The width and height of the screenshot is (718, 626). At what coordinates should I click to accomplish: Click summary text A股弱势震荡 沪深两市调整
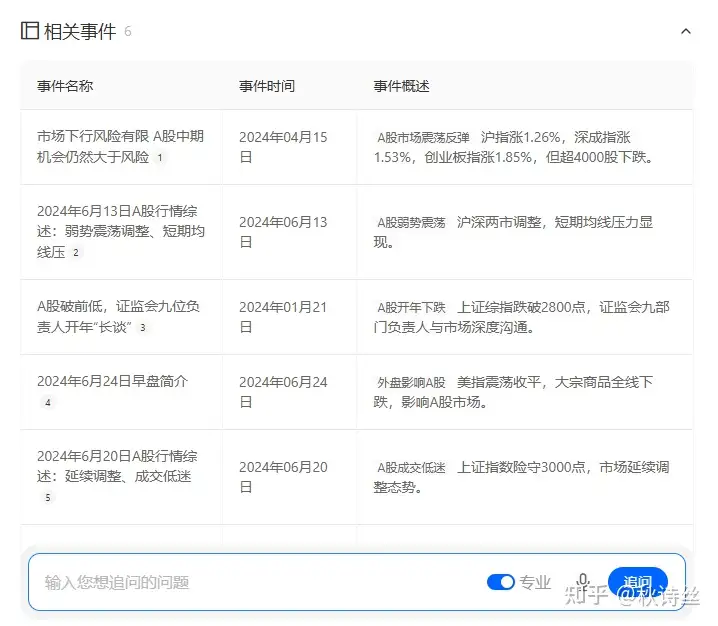[x=513, y=232]
